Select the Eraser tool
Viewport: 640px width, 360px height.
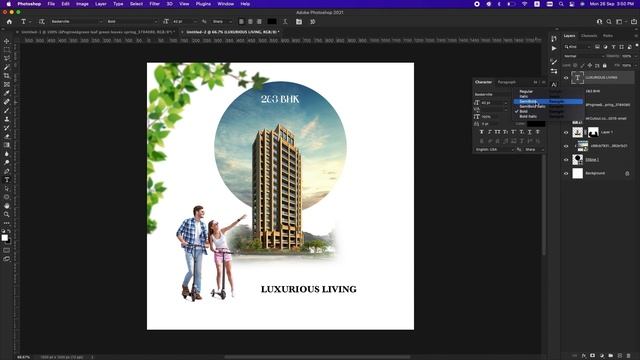point(7,136)
